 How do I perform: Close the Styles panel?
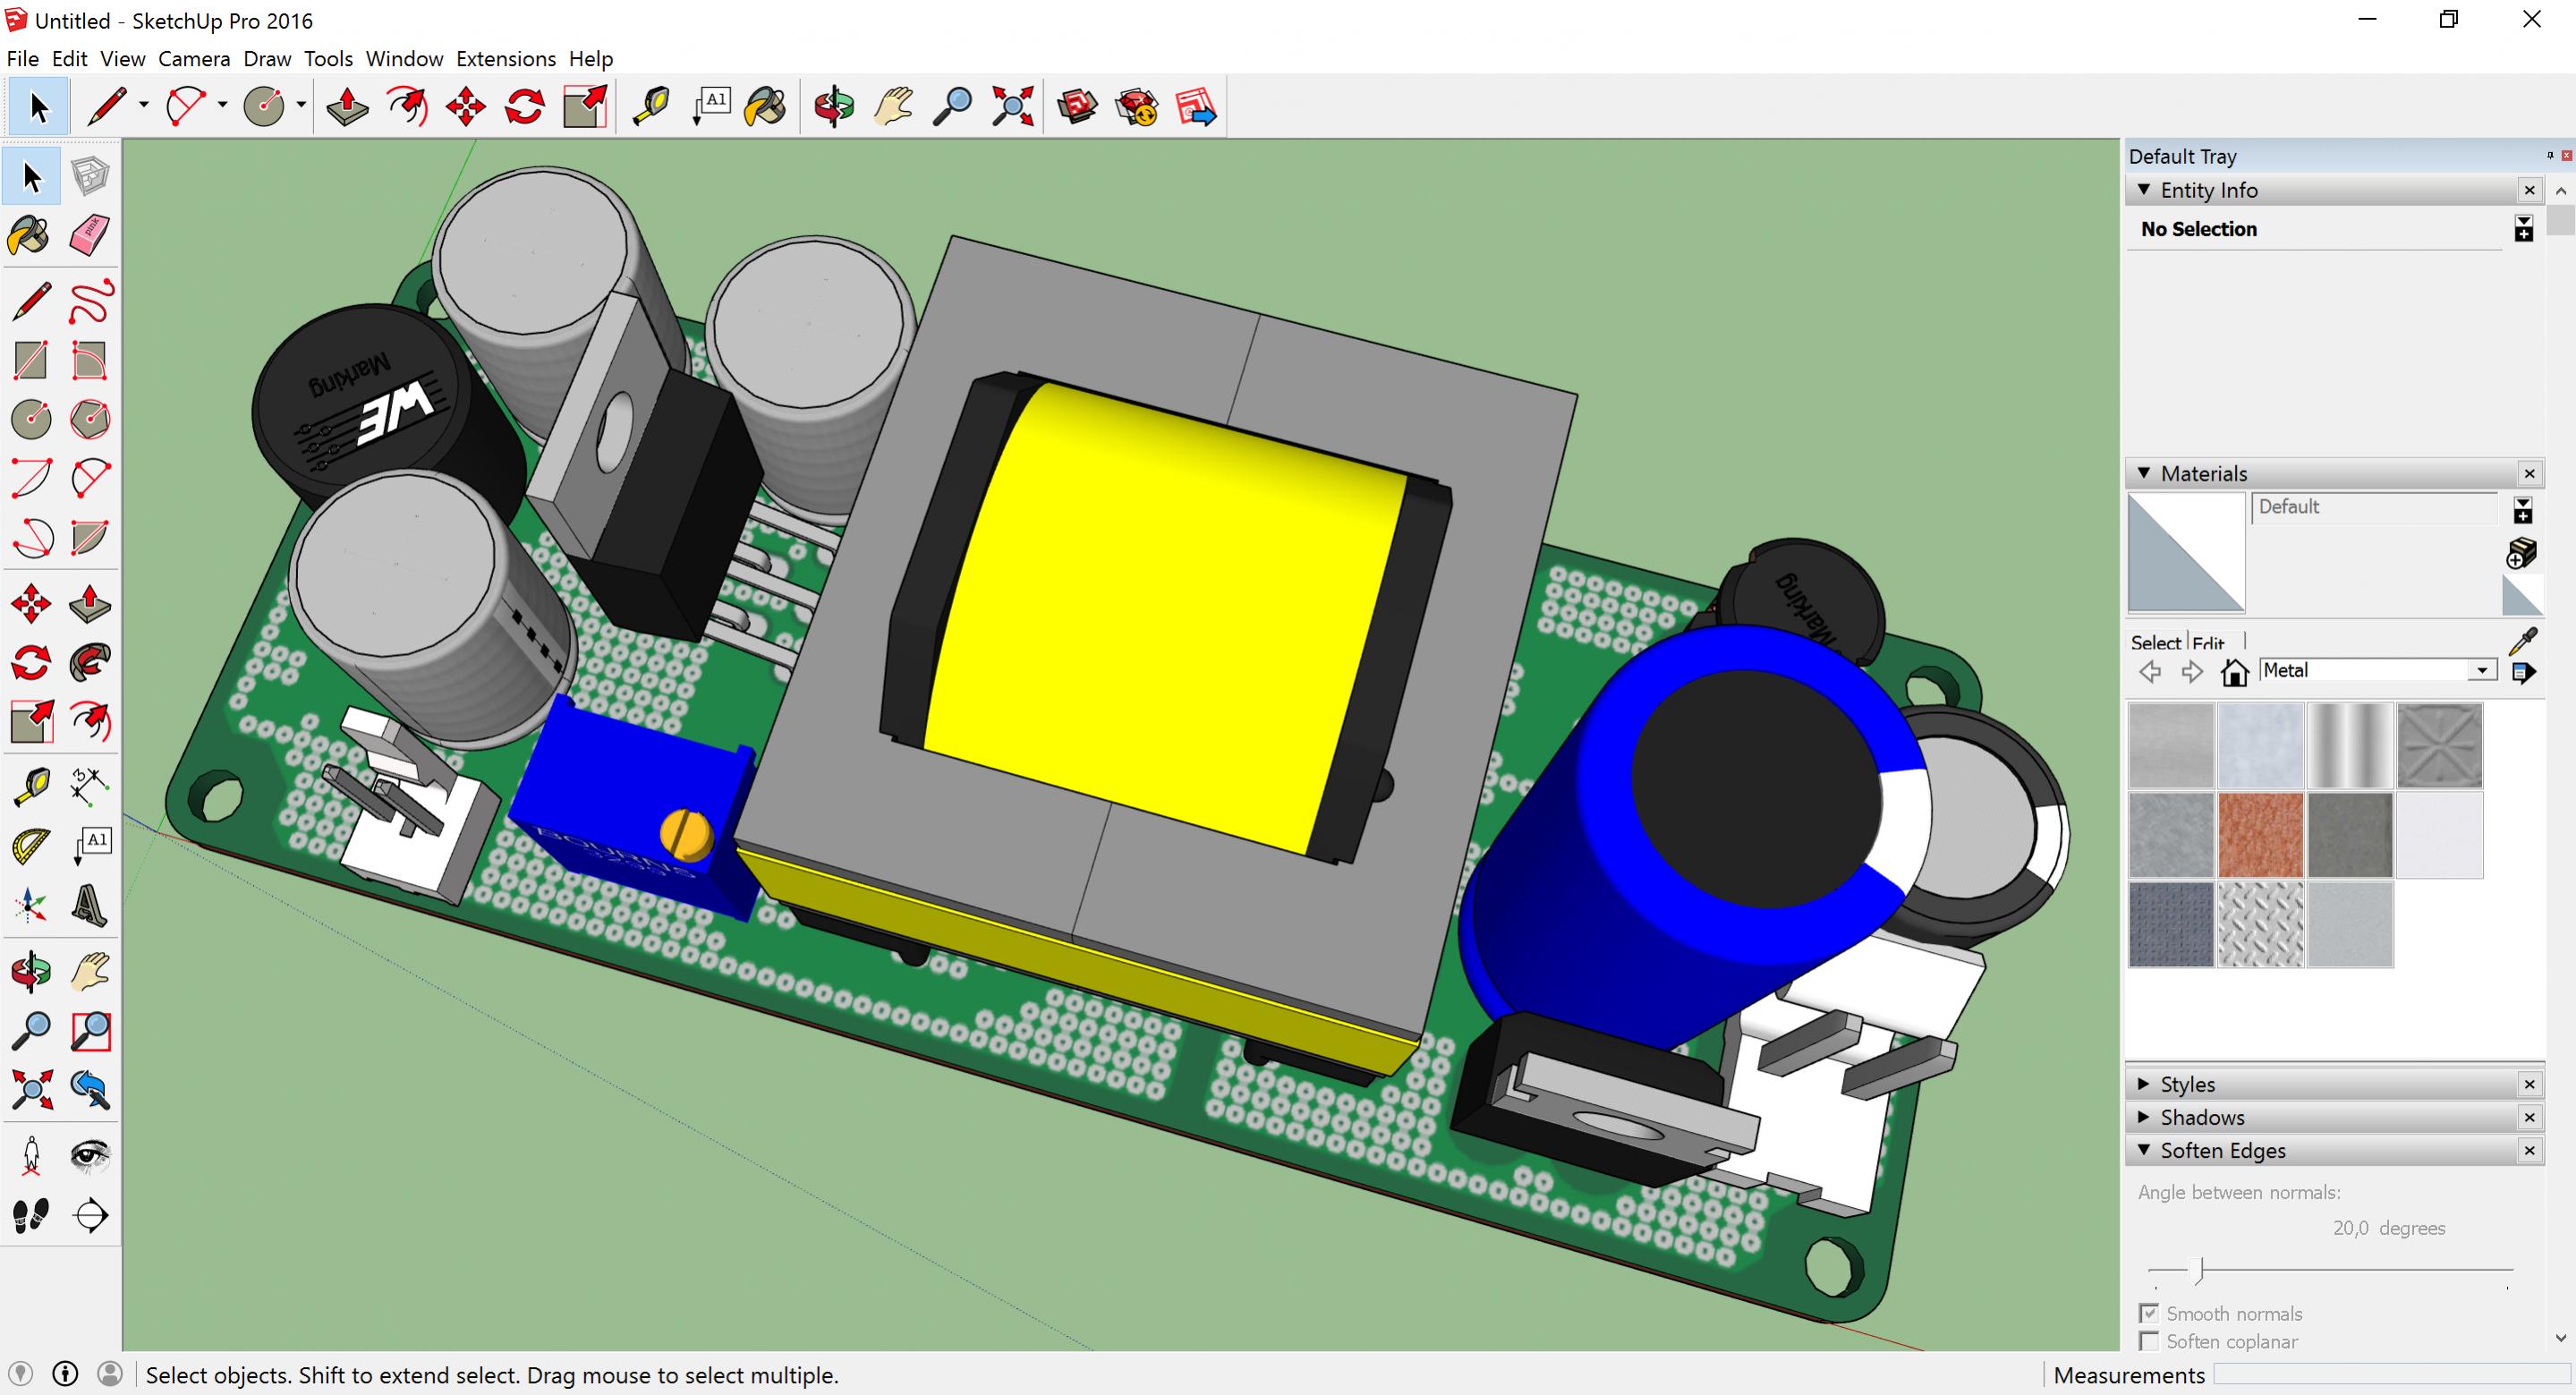[2529, 1084]
